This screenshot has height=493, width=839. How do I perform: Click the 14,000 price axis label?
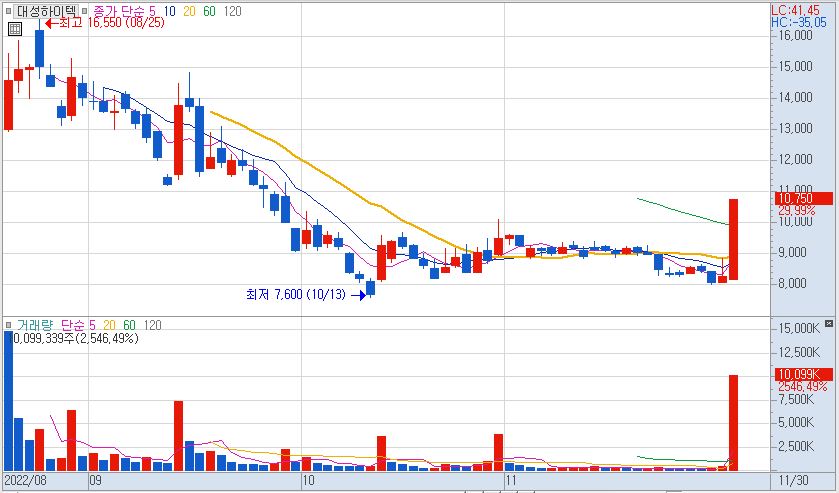click(x=796, y=97)
